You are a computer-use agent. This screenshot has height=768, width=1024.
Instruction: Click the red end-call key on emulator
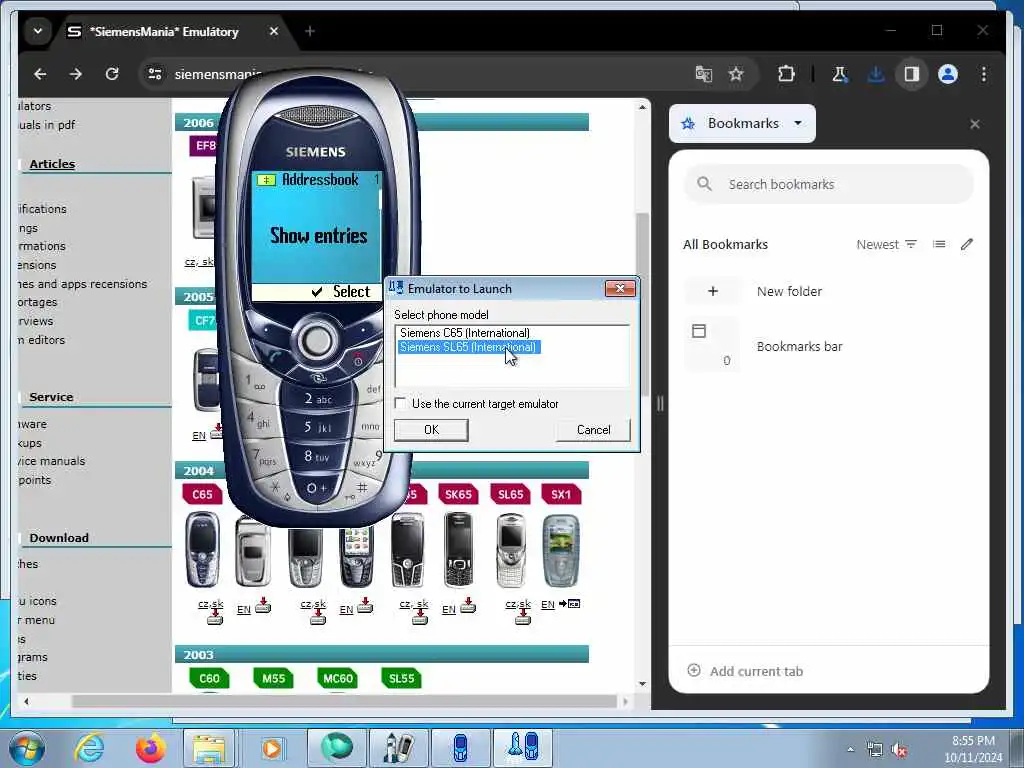coord(358,360)
